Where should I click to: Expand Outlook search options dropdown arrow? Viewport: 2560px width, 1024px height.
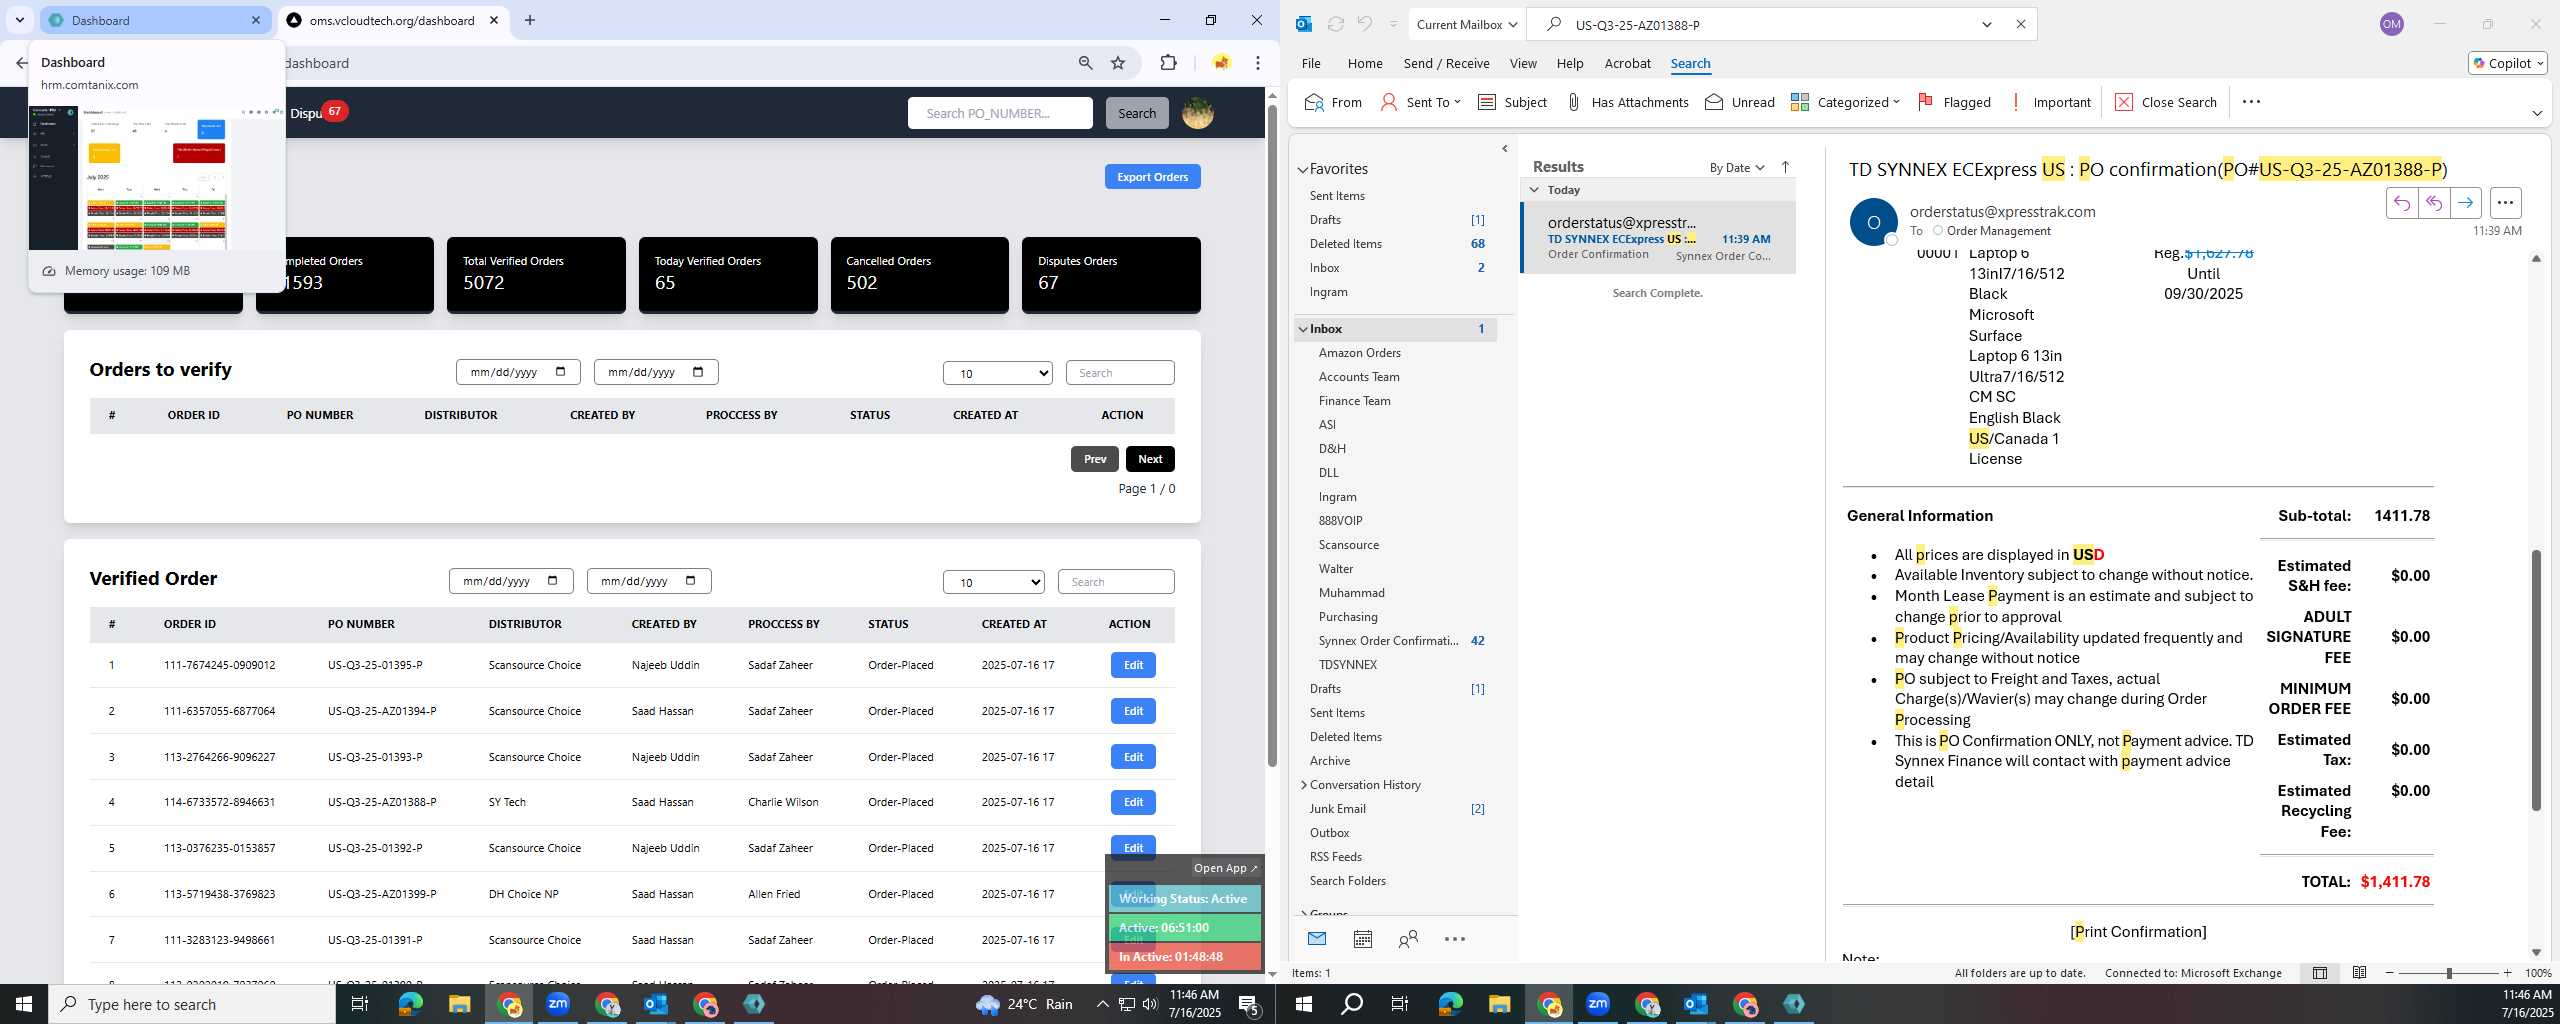click(1987, 24)
